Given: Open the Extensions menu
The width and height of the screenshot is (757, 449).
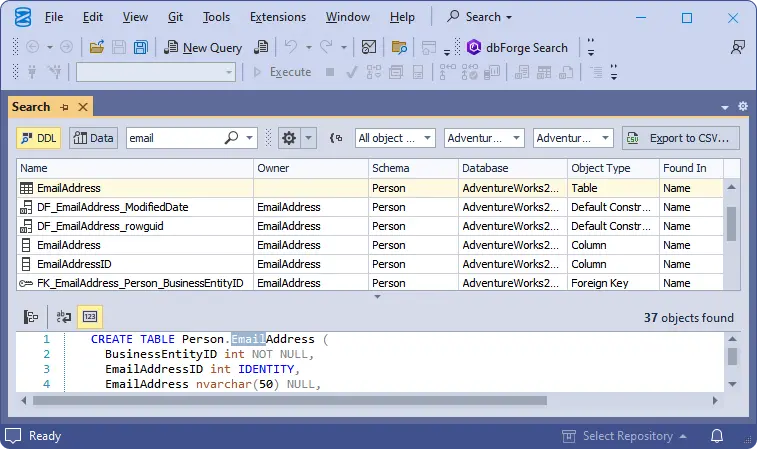Looking at the screenshot, I should [278, 17].
